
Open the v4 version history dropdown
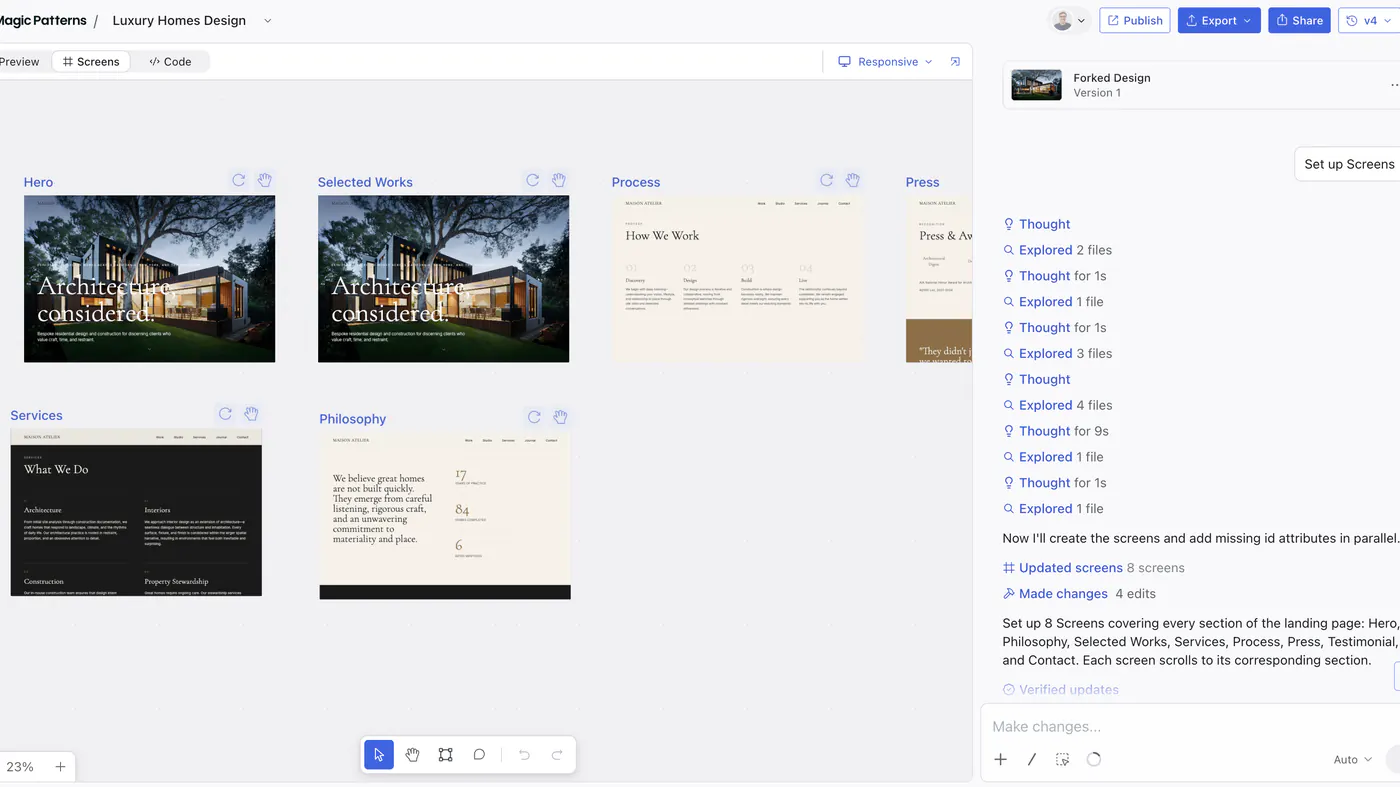pyautogui.click(x=1368, y=20)
